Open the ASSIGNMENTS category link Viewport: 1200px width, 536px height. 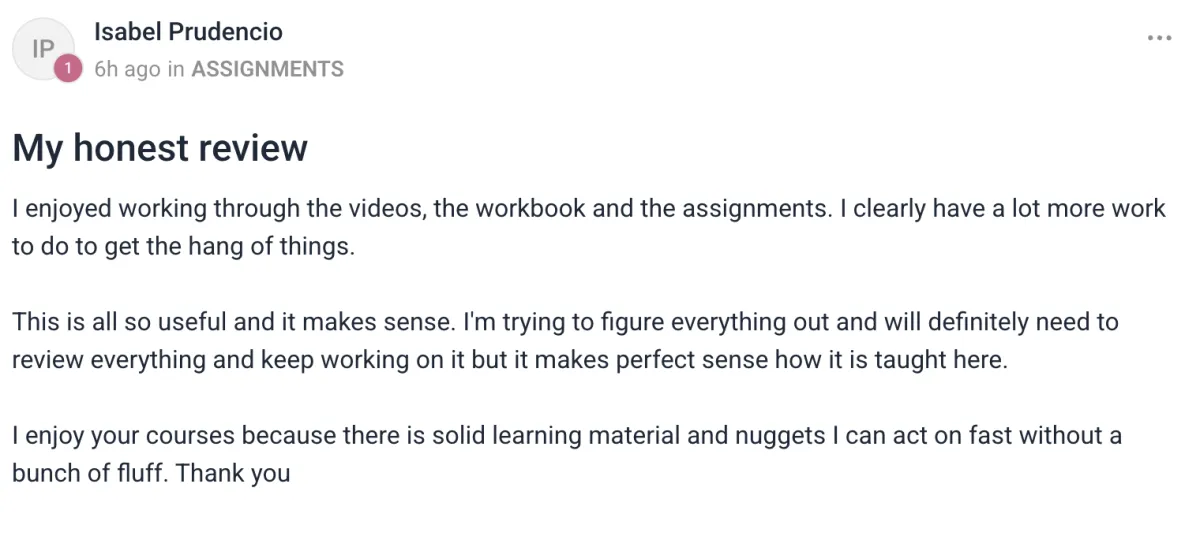coord(267,69)
